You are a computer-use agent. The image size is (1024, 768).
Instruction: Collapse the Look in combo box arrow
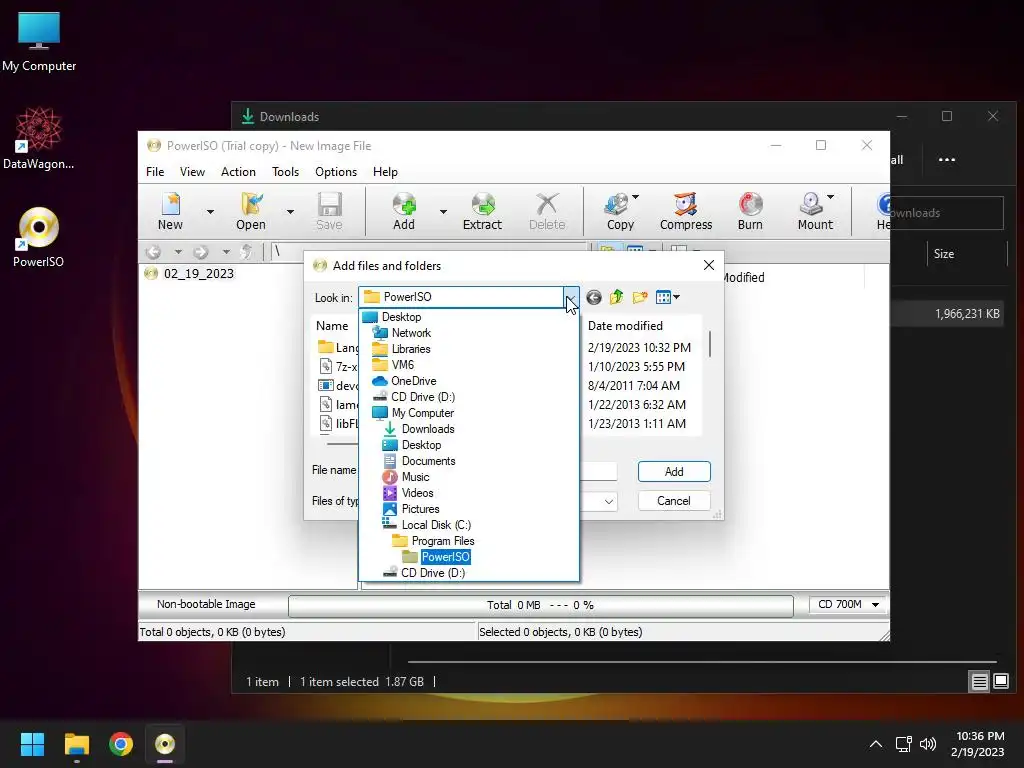click(571, 297)
